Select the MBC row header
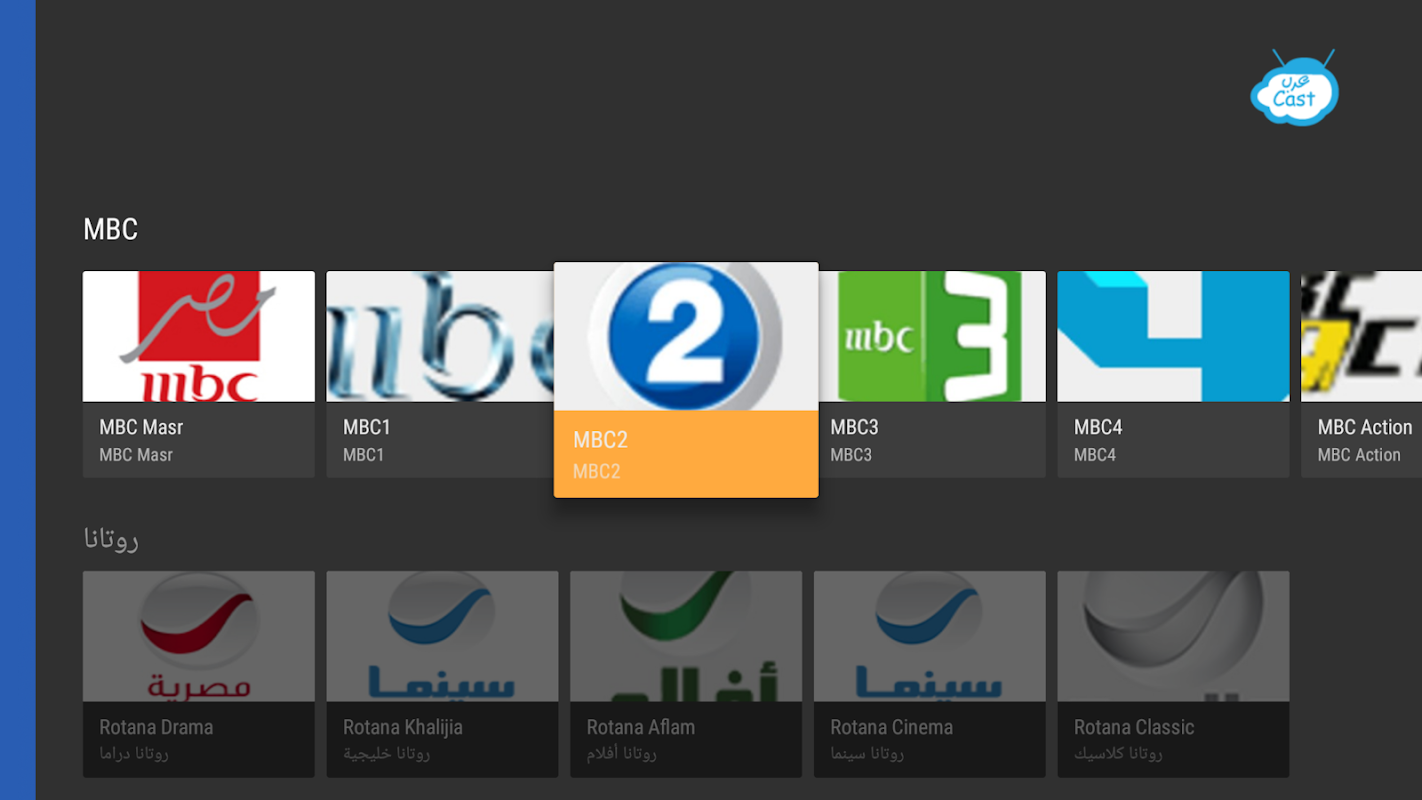 pos(110,229)
